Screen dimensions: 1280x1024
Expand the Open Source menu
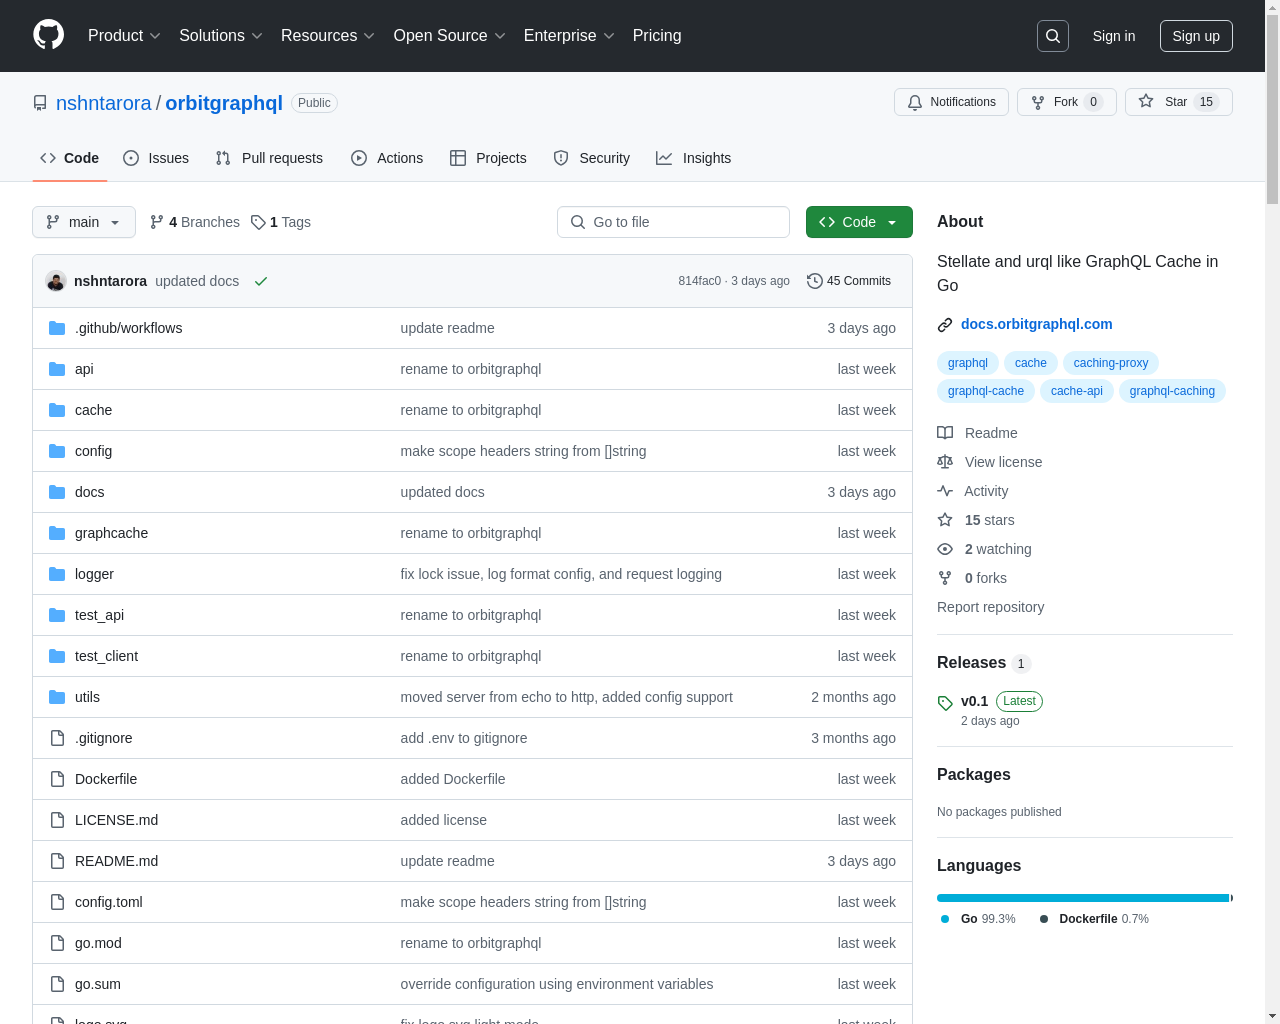450,36
